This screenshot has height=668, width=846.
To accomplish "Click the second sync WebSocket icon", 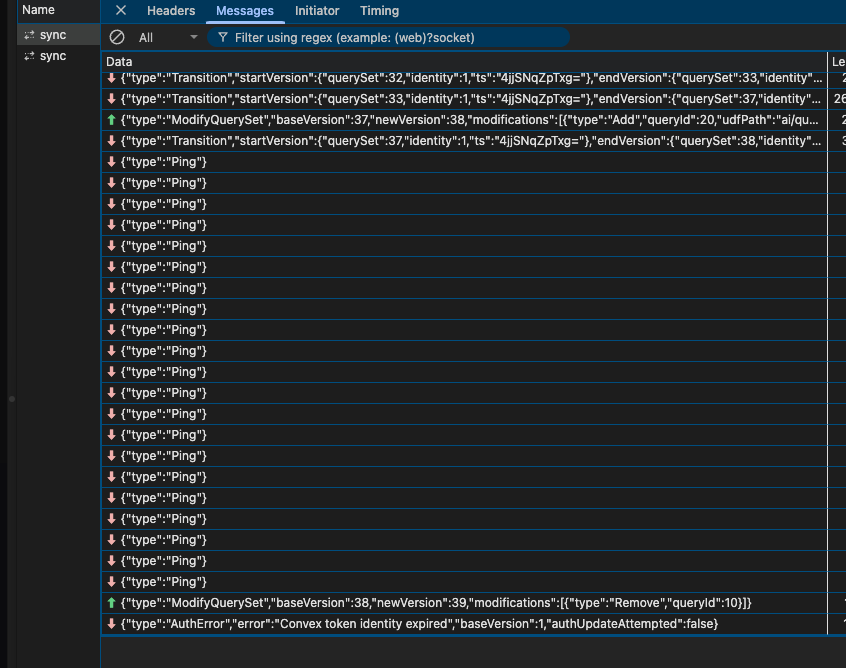I will pyautogui.click(x=29, y=56).
